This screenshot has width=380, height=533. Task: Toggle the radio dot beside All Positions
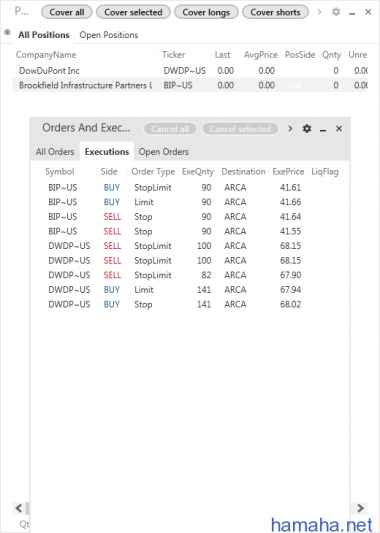pos(7,32)
